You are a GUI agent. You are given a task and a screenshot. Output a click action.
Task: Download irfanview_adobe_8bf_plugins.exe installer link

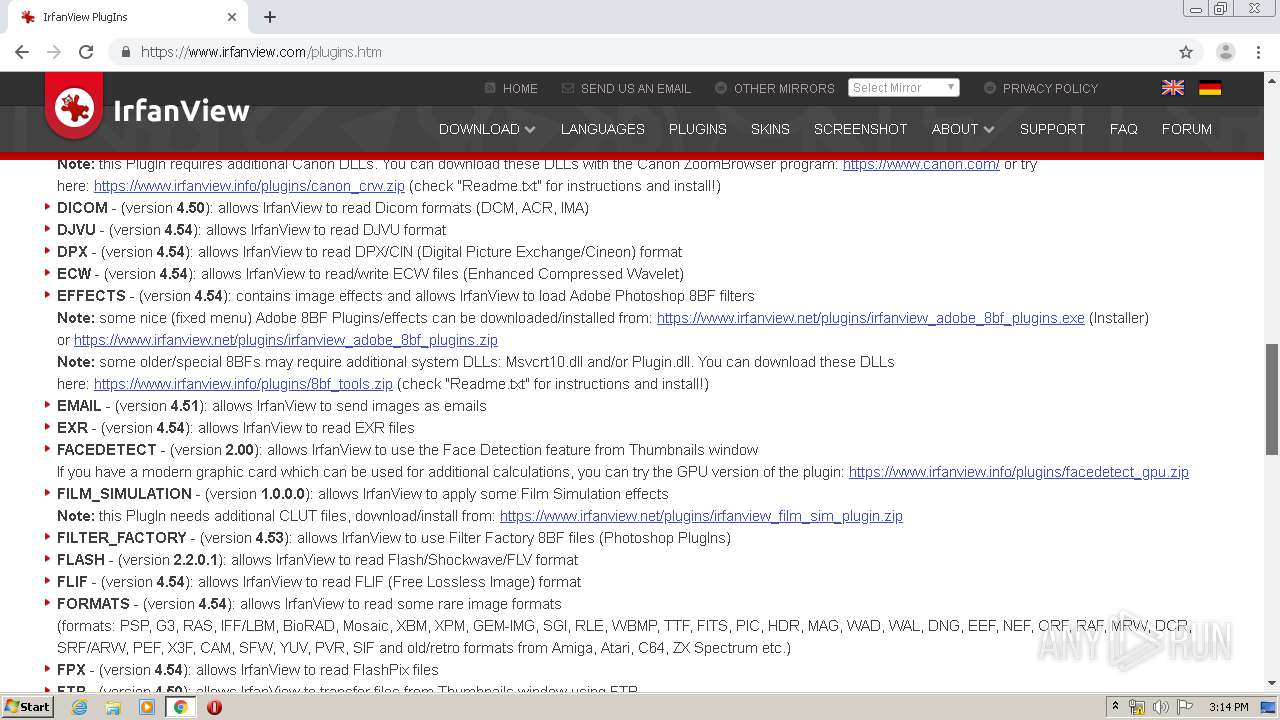coord(870,318)
